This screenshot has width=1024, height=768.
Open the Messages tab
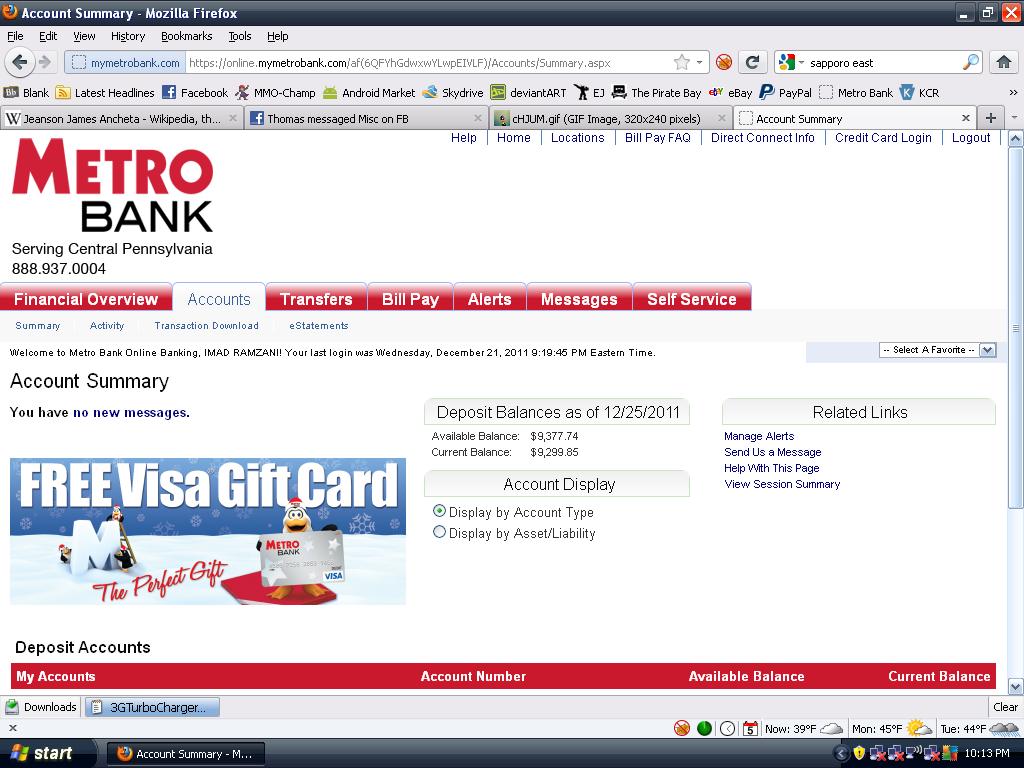pyautogui.click(x=579, y=298)
